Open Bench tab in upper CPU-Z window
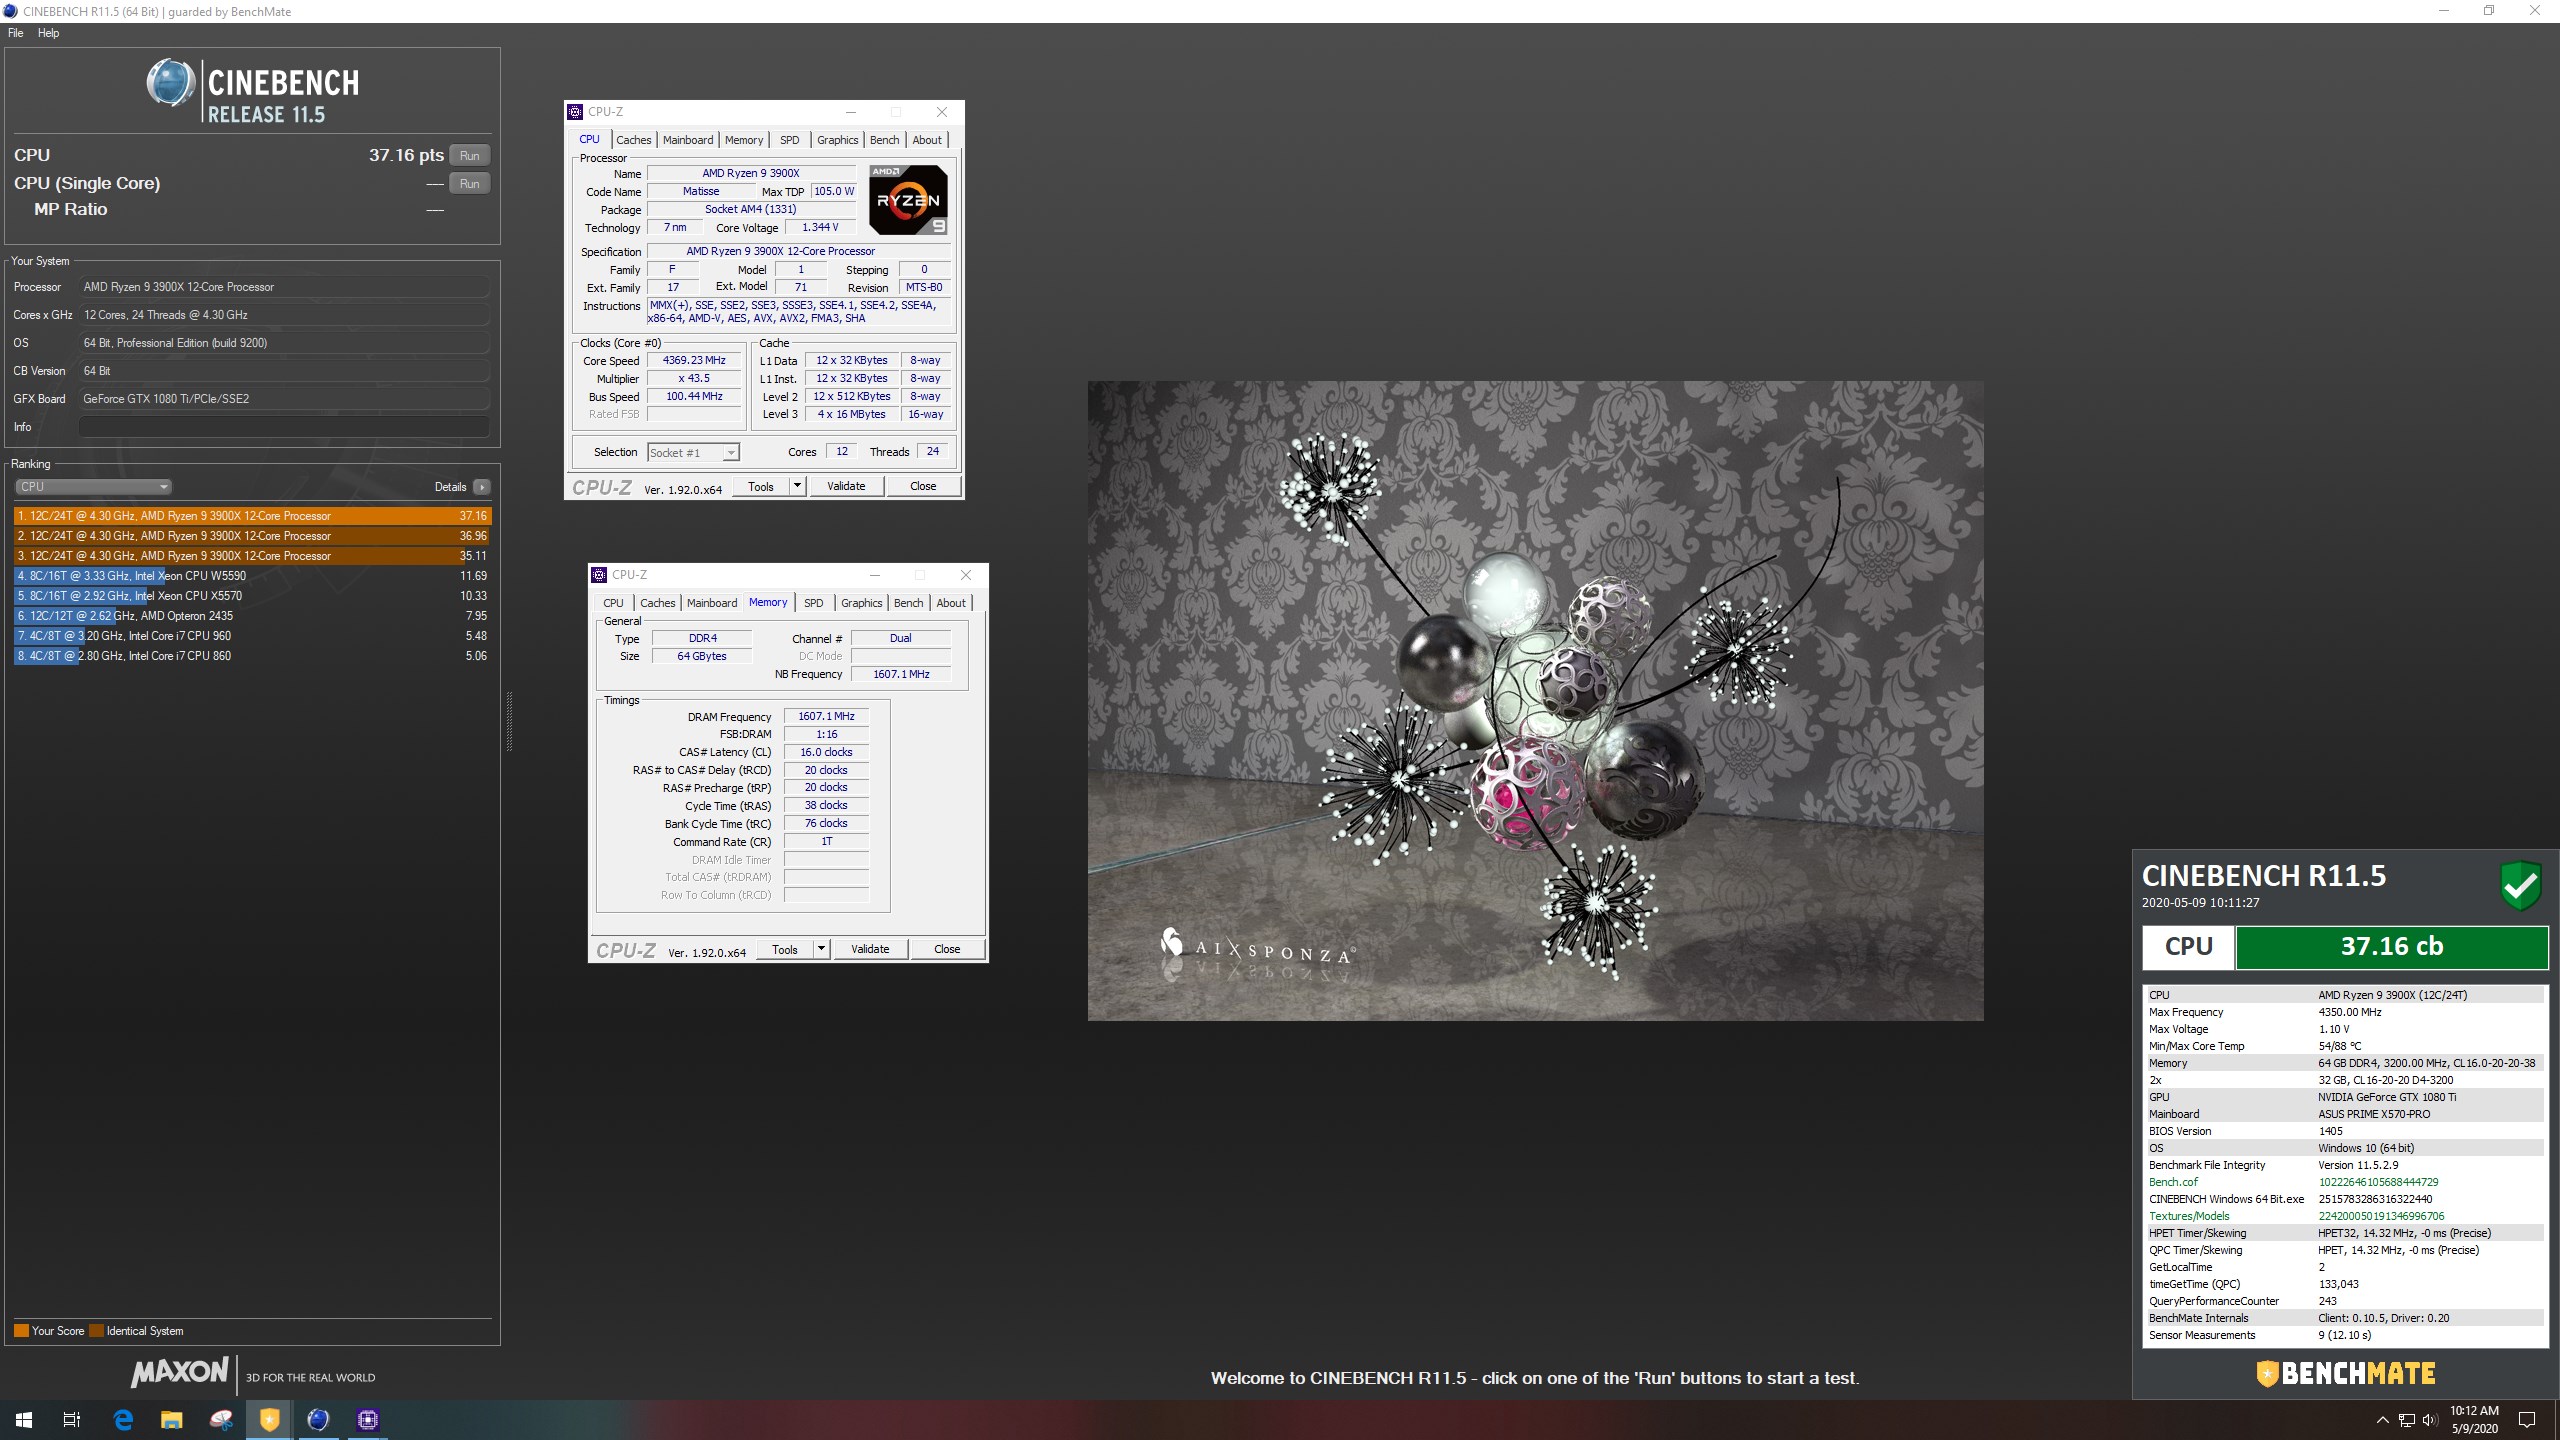Screen dimensions: 2560x1440 (884, 140)
